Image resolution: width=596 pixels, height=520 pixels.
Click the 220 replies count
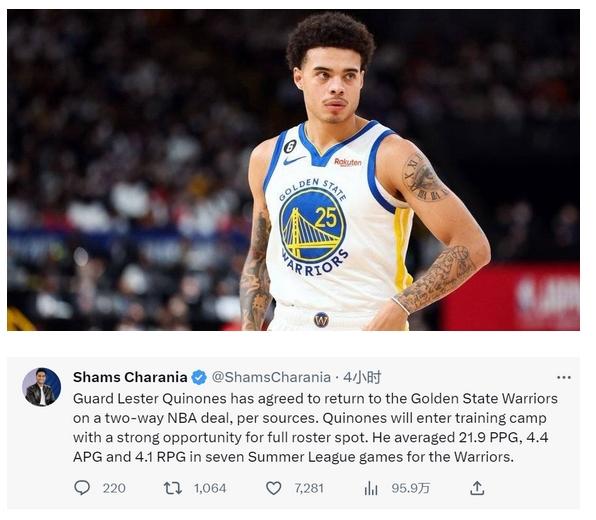[114, 488]
